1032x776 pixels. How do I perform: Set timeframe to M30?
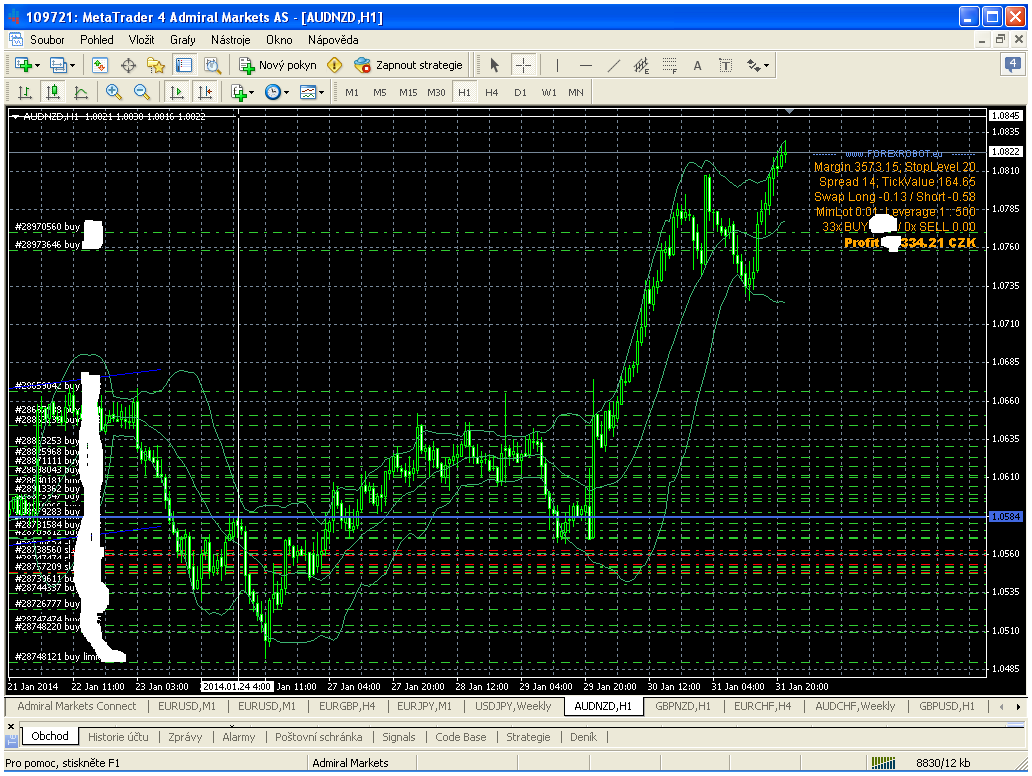(436, 92)
